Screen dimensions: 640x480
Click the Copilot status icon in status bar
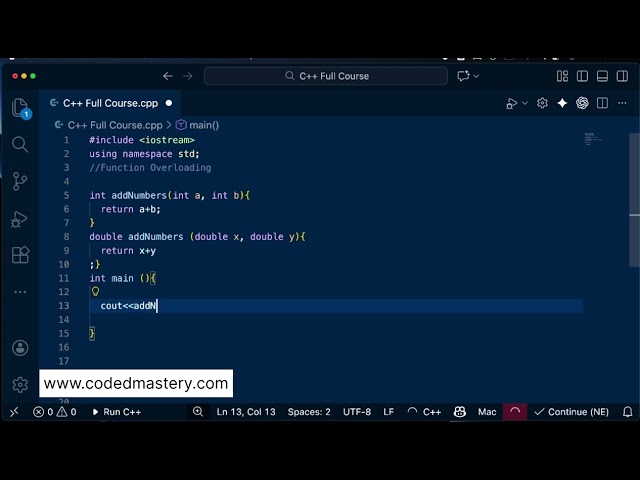[460, 412]
